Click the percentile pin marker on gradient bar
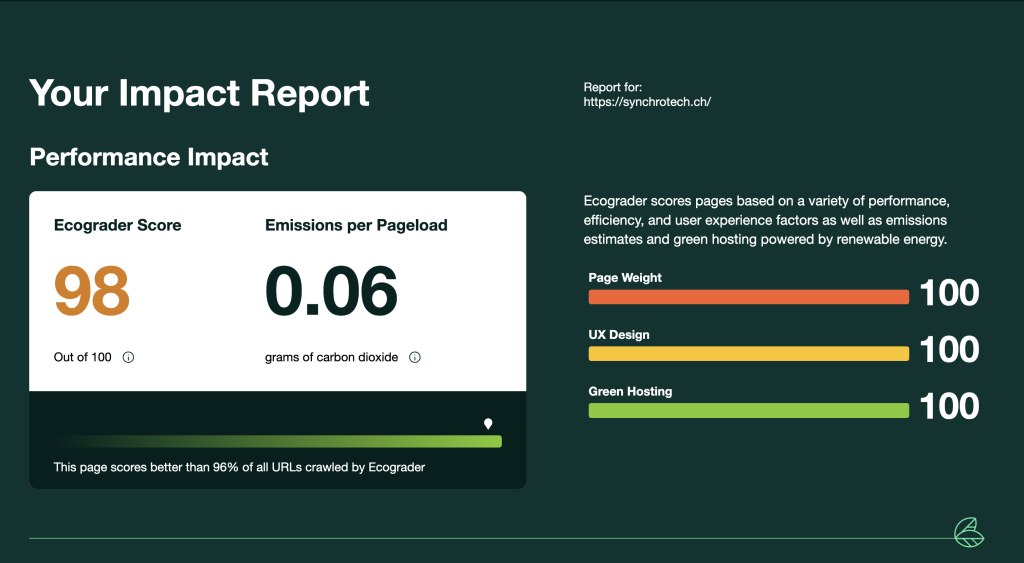 click(488, 424)
